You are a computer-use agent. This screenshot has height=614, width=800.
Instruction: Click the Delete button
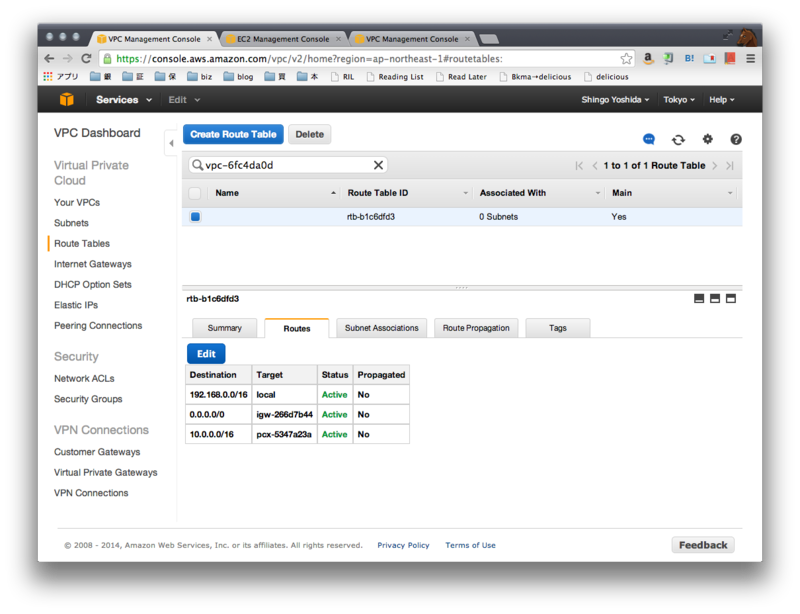click(309, 134)
